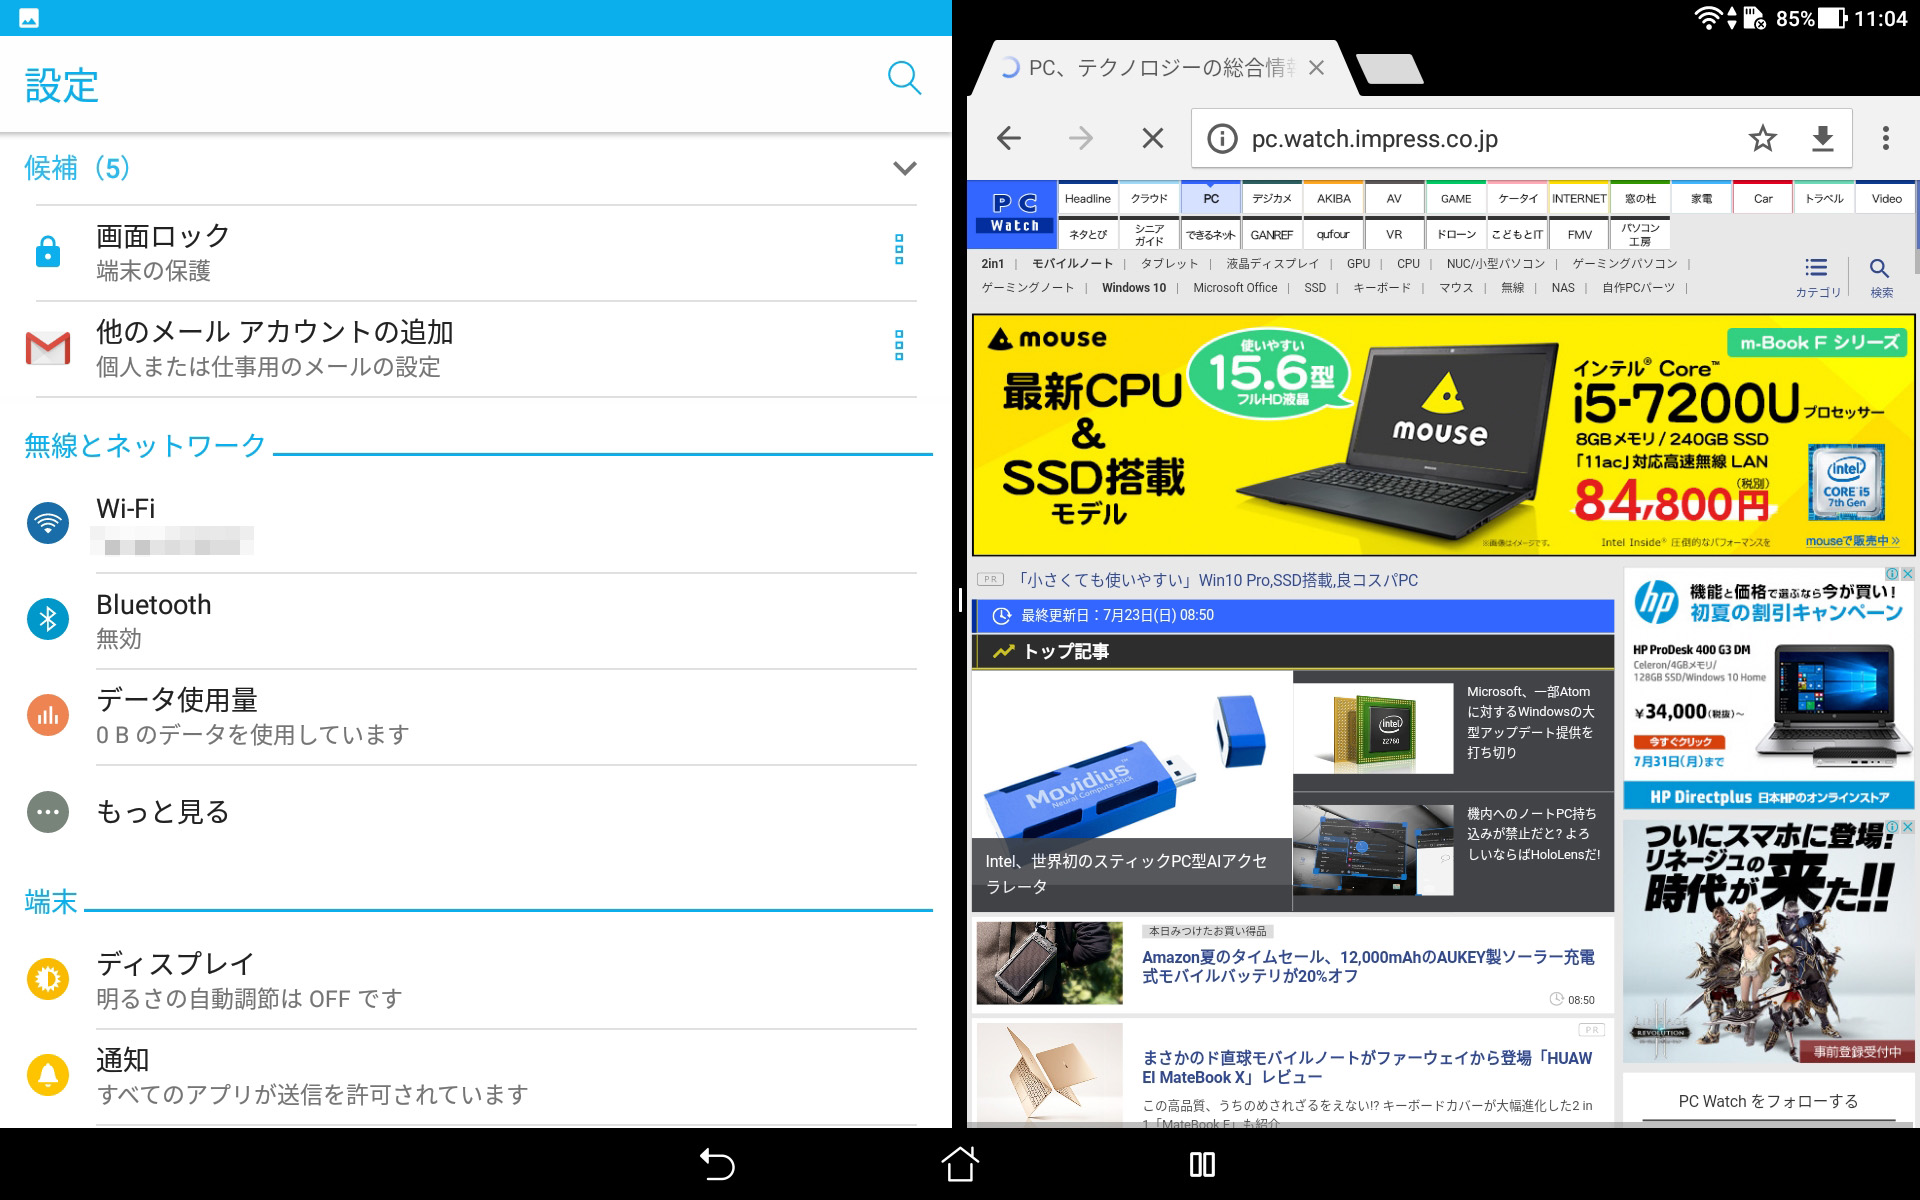Tap the battery 85% status indicator
Viewport: 1920px width, 1200px height.
point(1810,18)
